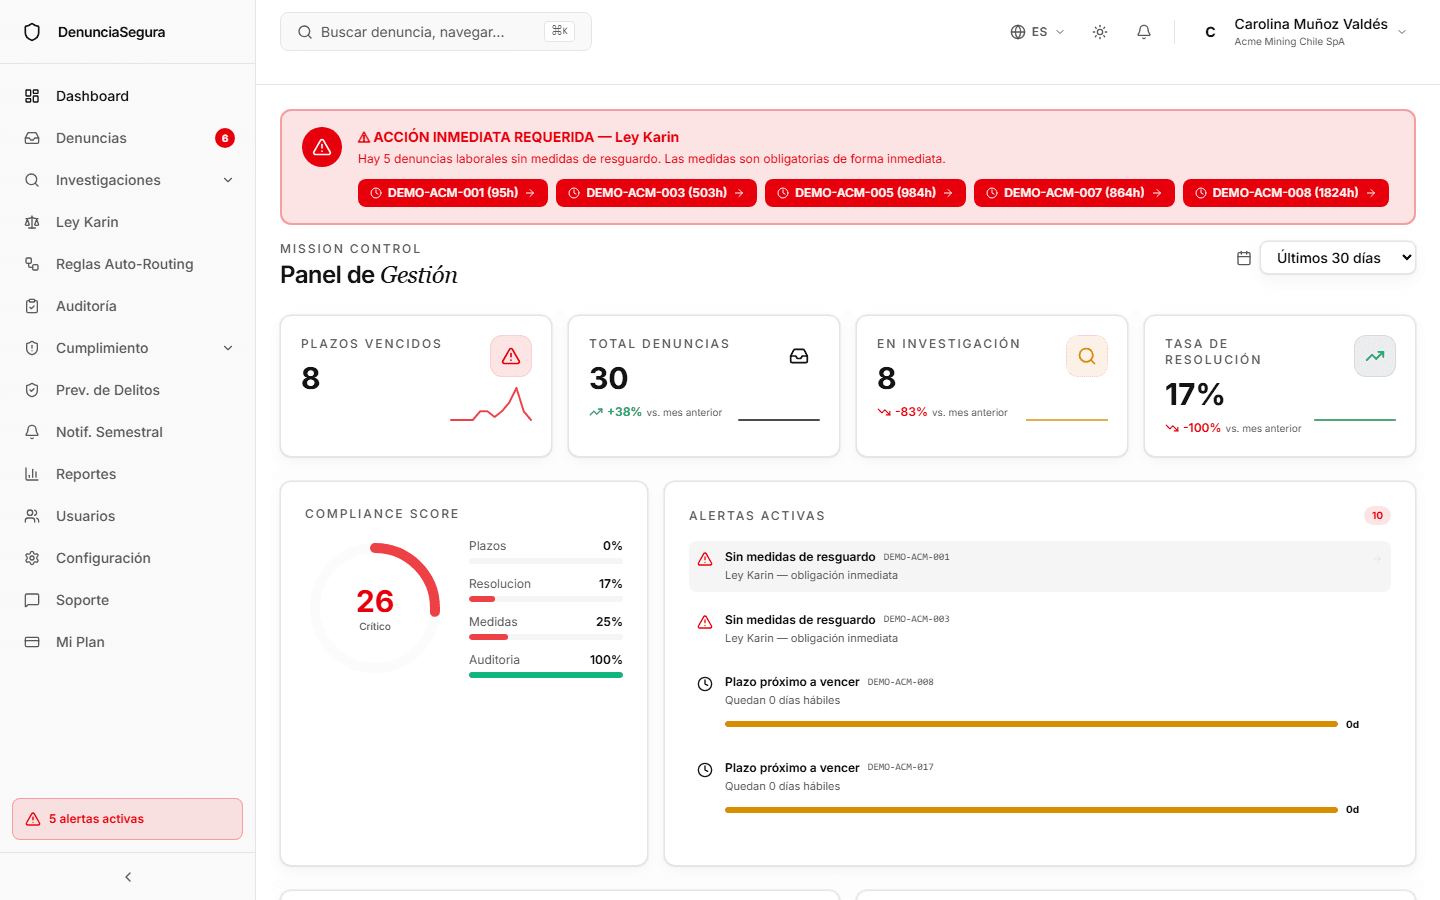Click the DEMO-ACM-008 deadline progress bar

point(1031,724)
